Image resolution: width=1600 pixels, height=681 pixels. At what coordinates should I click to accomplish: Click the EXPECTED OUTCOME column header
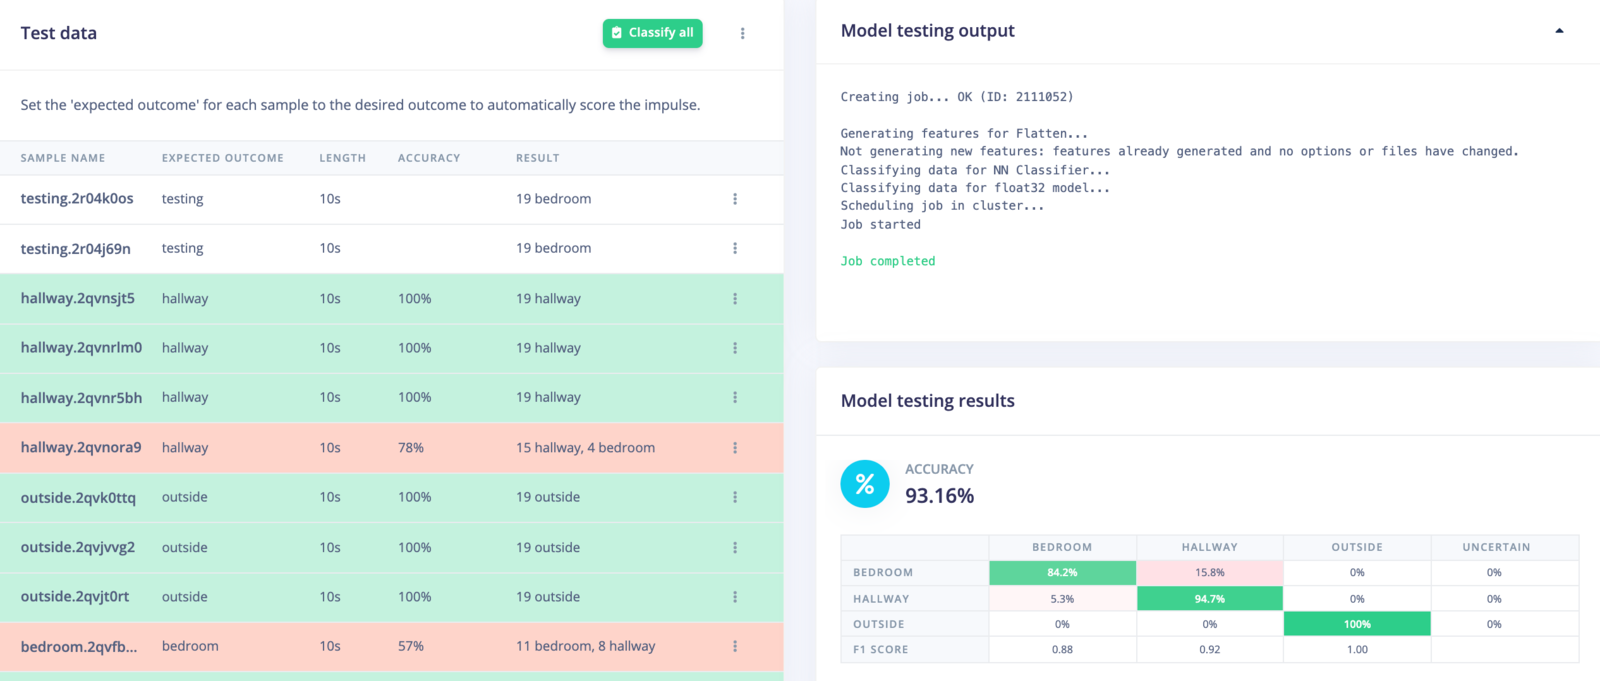(223, 158)
